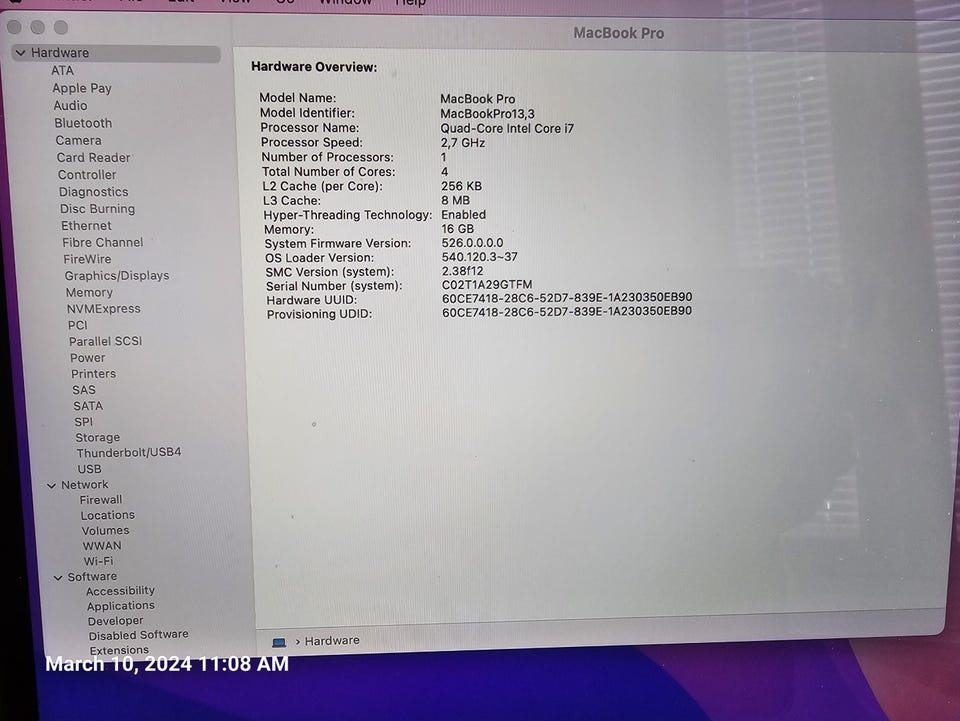
Task: Select SAS in the sidebar
Action: tap(84, 390)
